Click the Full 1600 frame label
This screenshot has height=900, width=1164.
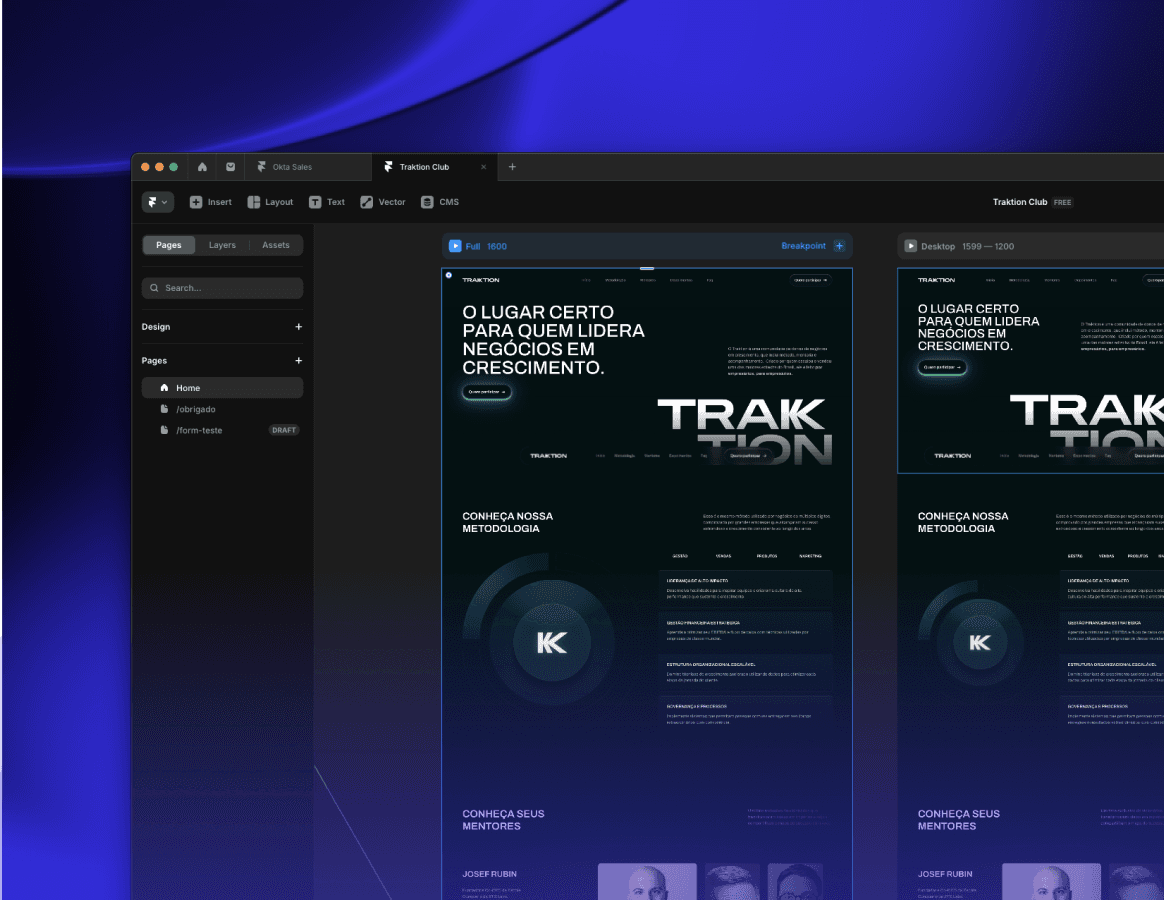coord(486,247)
